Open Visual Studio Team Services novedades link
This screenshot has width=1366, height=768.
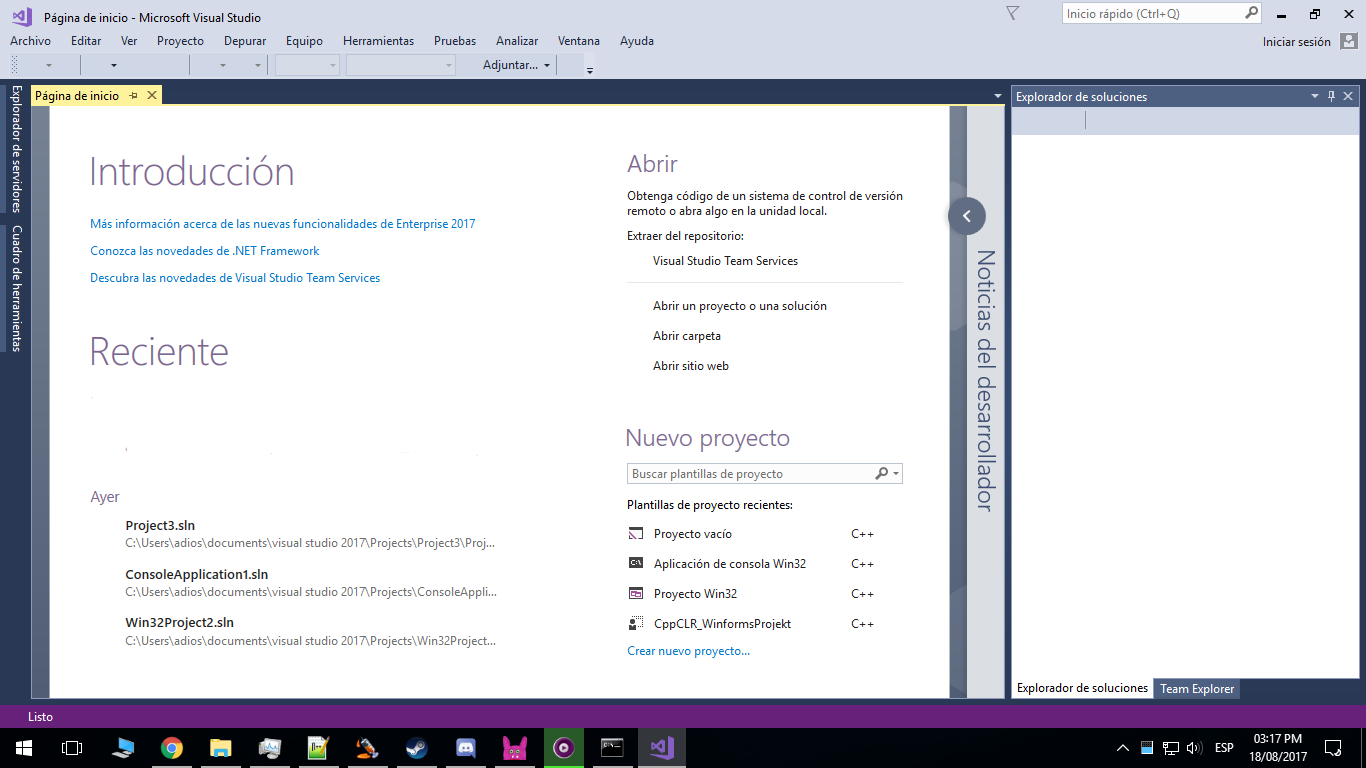pos(235,278)
